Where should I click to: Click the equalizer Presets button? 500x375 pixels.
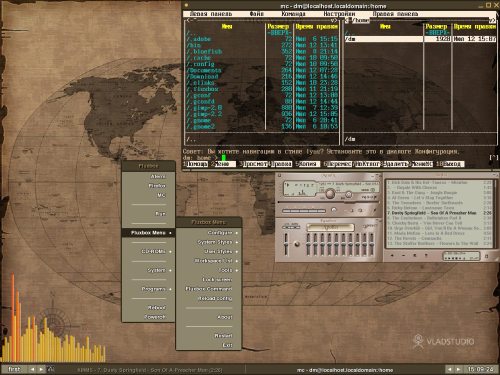point(369,226)
